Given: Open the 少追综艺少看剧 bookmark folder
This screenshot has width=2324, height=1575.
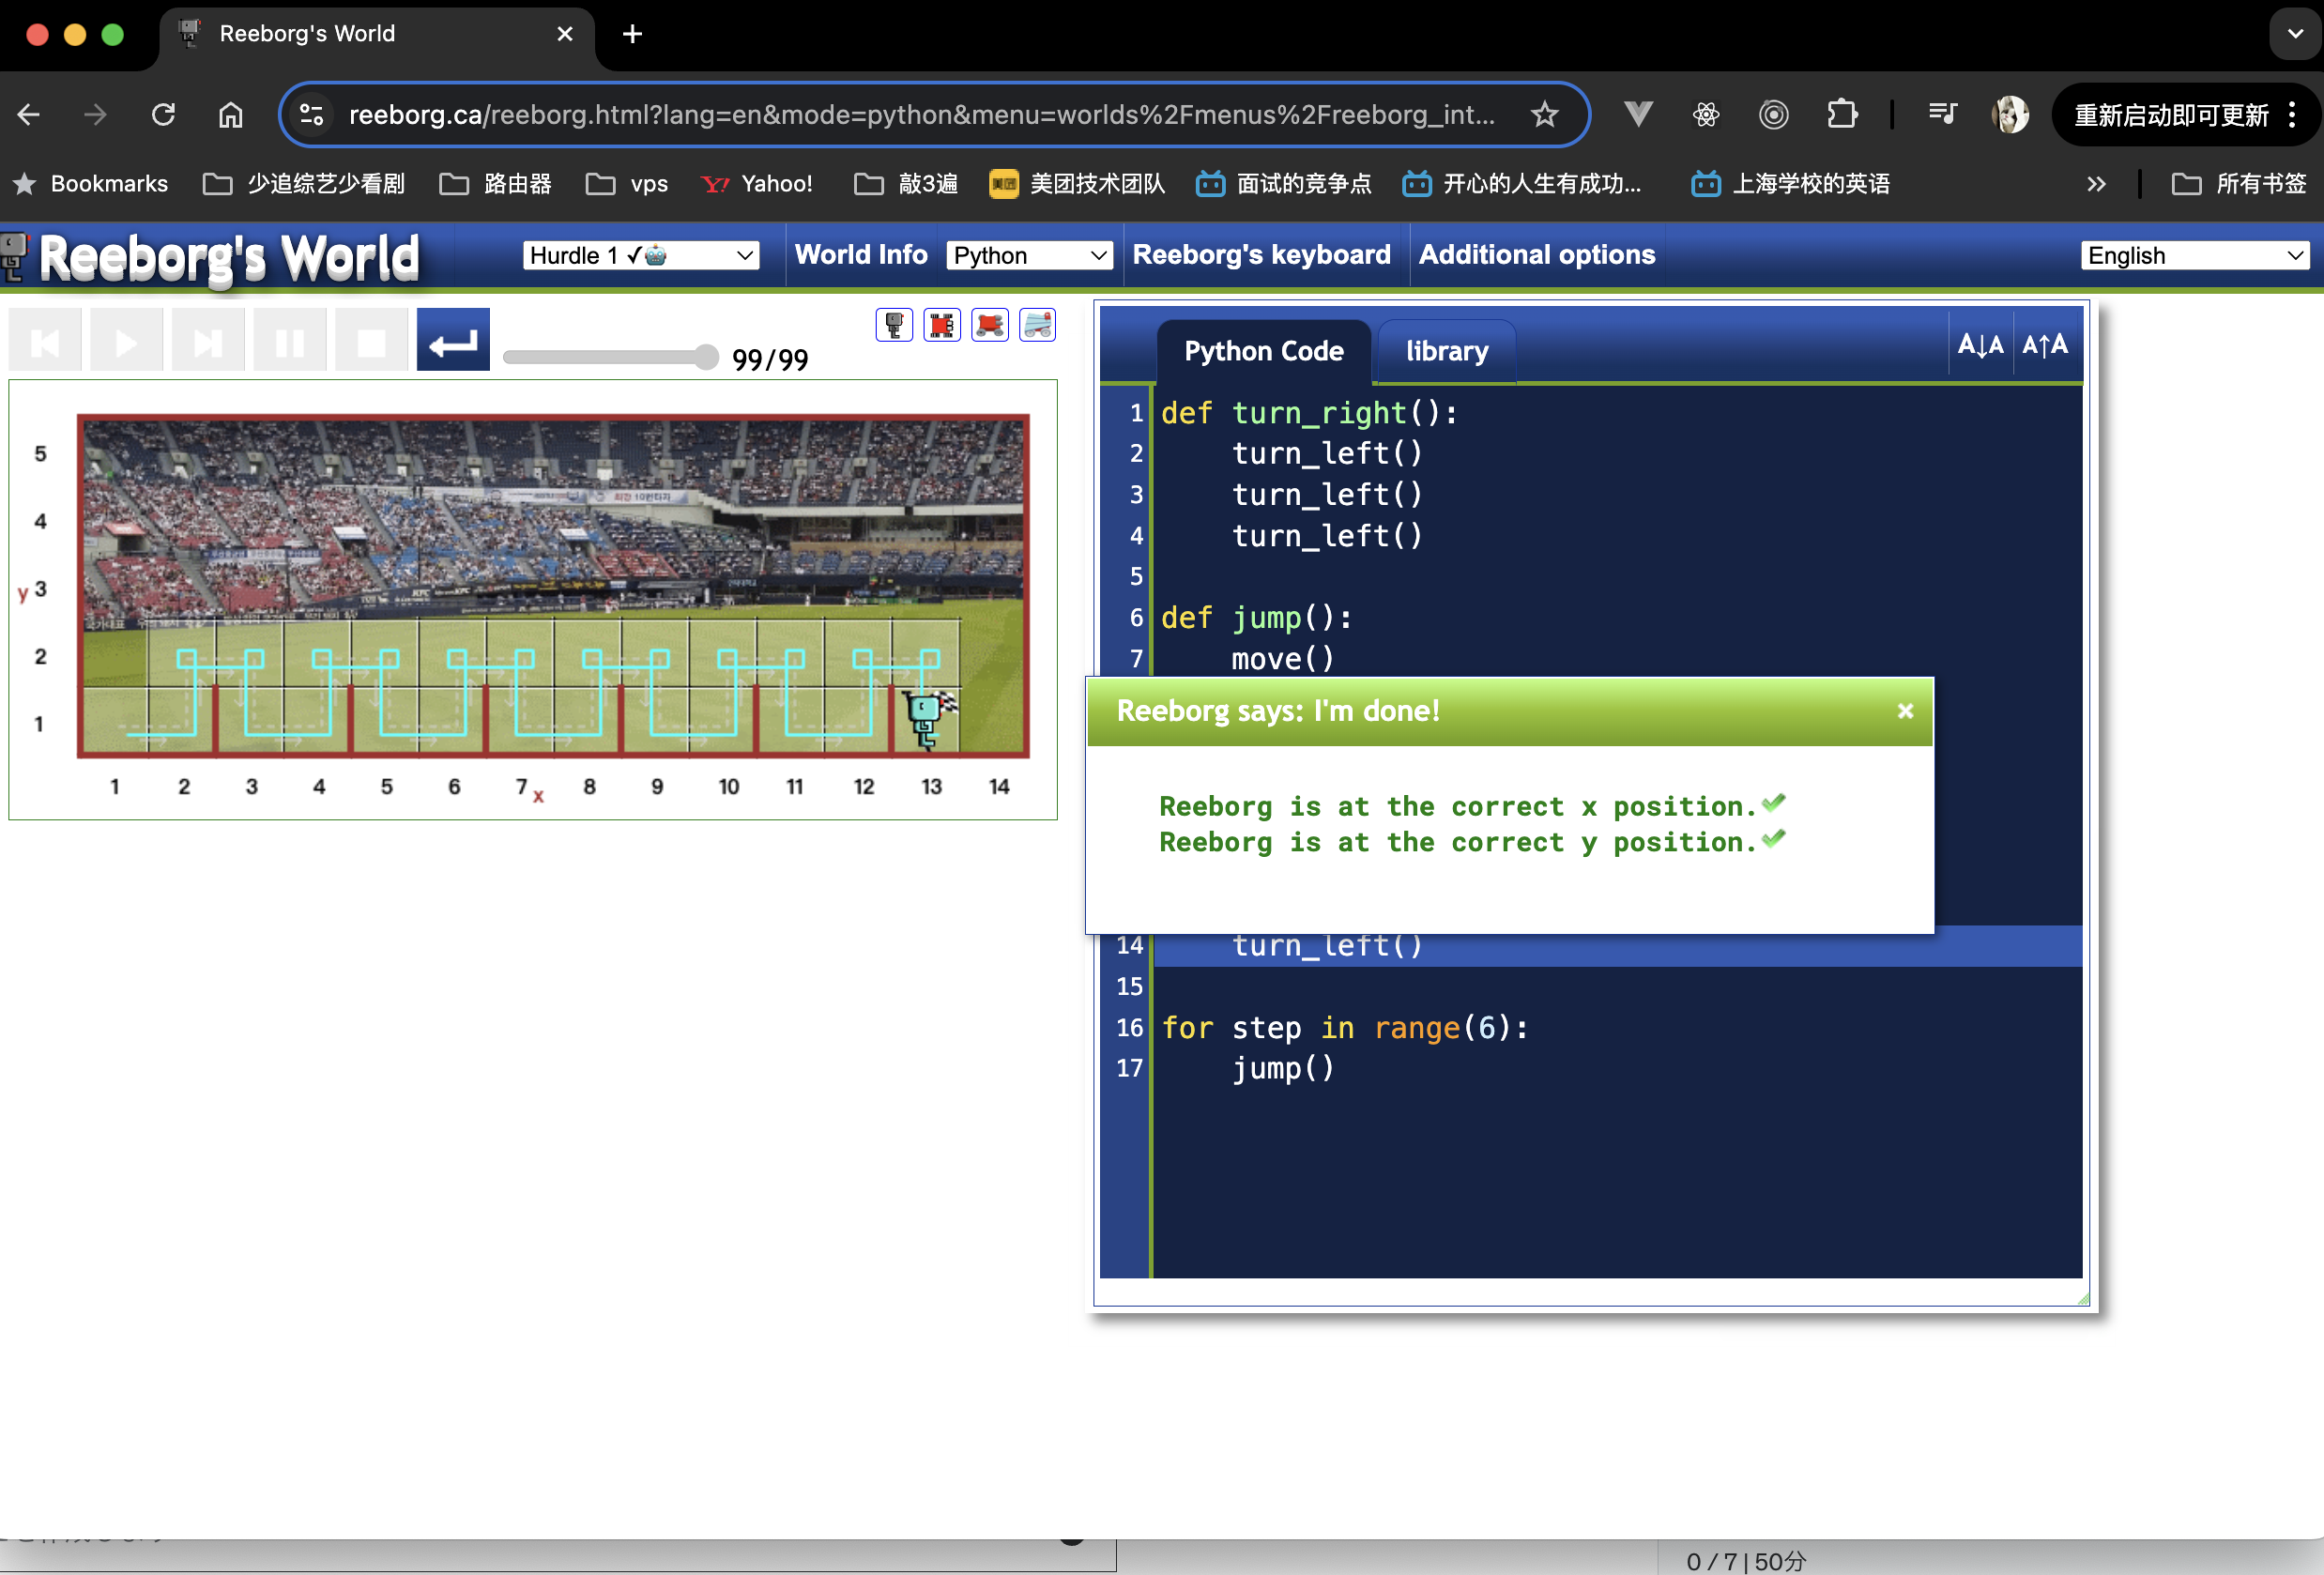Looking at the screenshot, I should pos(304,184).
